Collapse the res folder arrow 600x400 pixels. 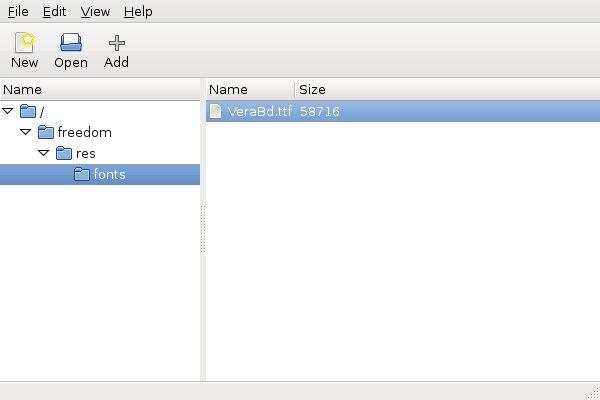pyautogui.click(x=43, y=153)
